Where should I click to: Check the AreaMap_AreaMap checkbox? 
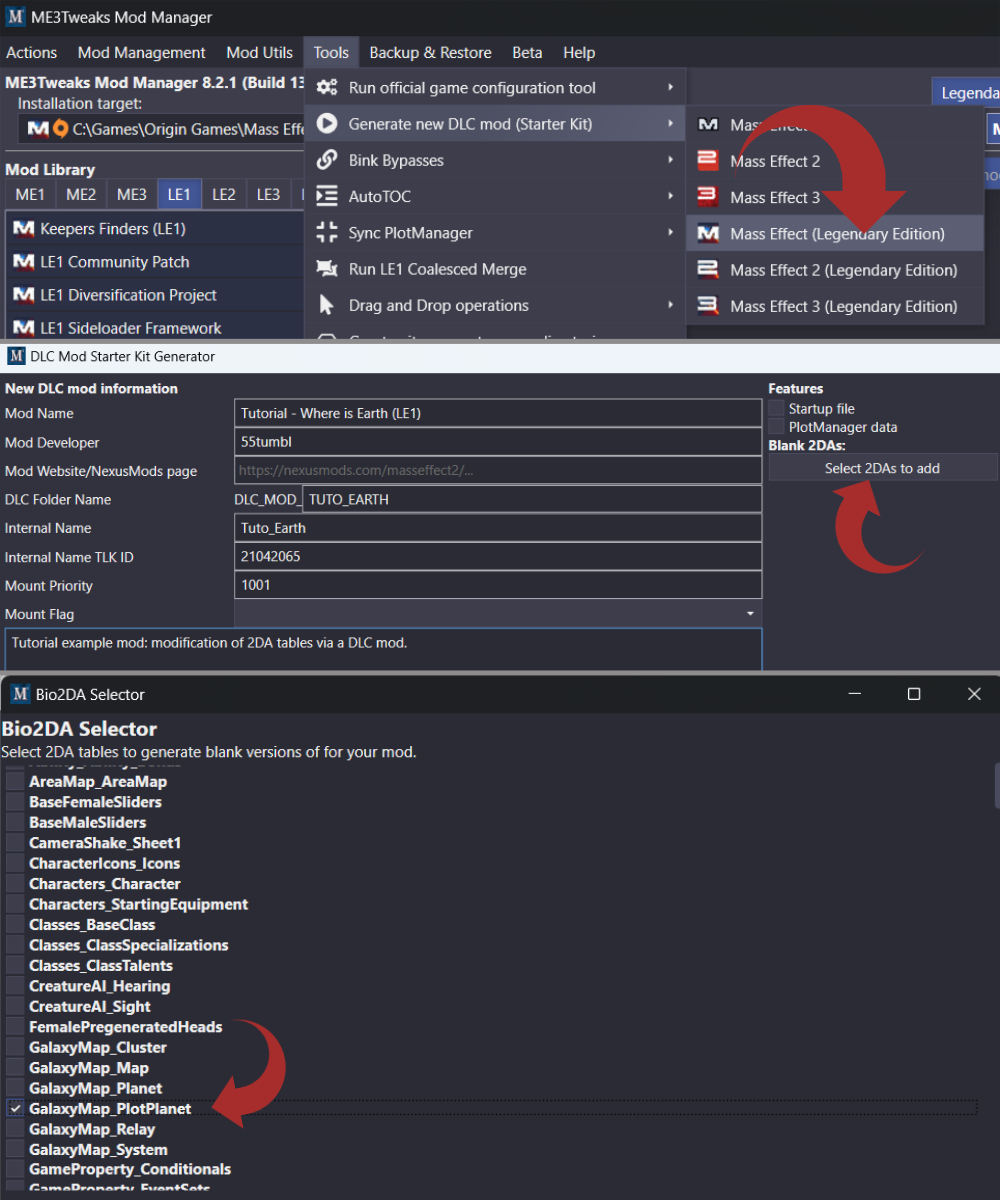(15, 781)
